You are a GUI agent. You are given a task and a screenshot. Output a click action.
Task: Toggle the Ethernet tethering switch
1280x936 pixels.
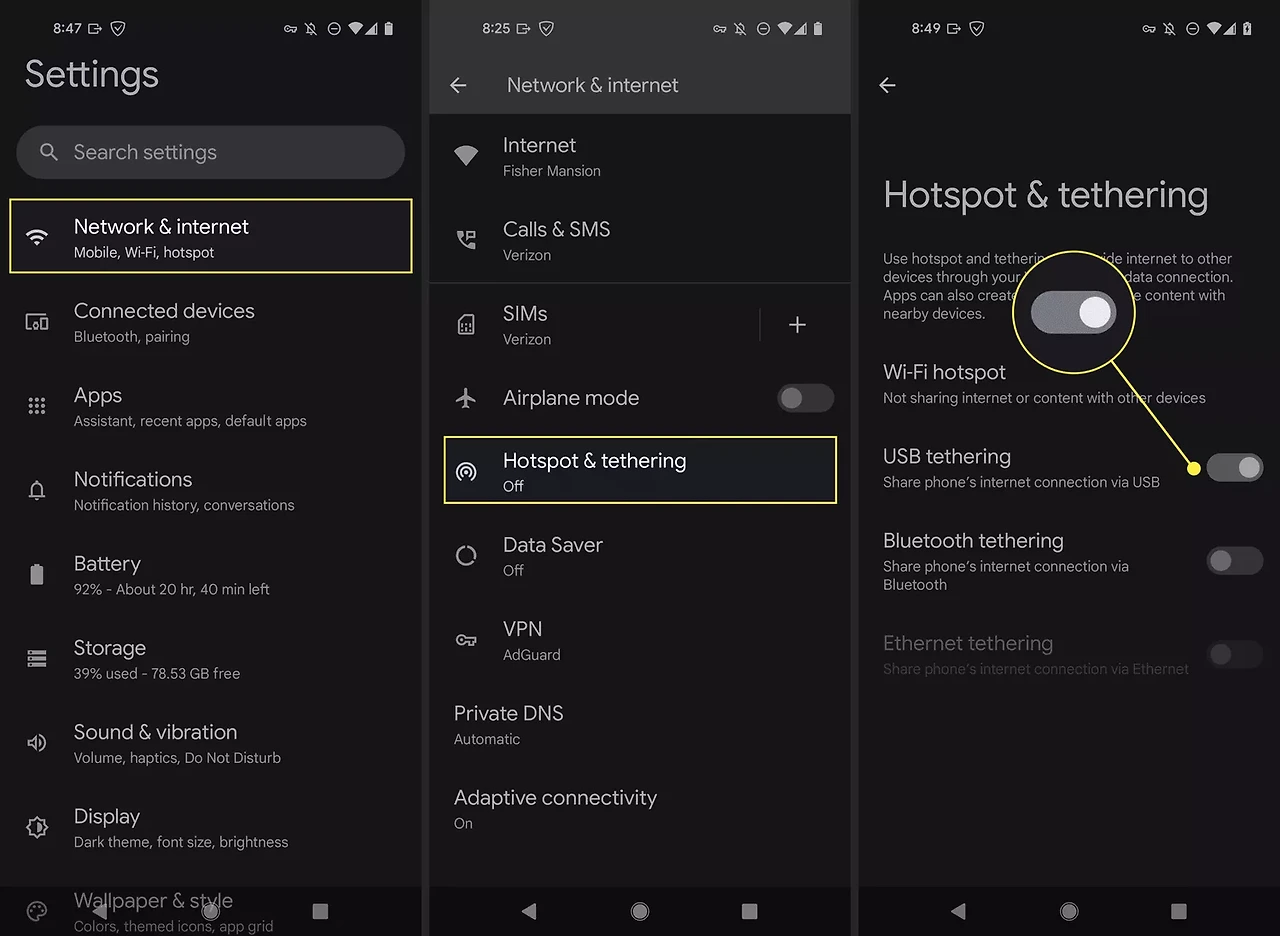click(x=1235, y=655)
